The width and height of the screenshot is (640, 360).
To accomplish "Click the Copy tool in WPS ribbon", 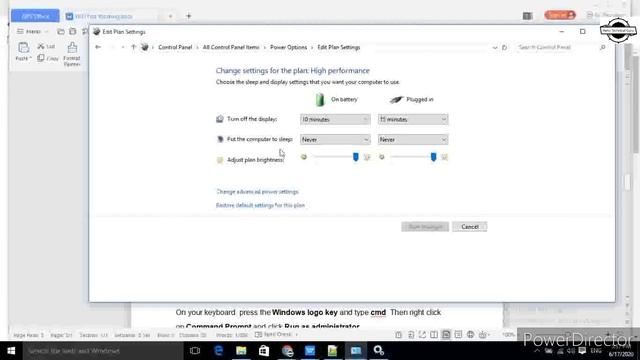I will click(x=48, y=58).
